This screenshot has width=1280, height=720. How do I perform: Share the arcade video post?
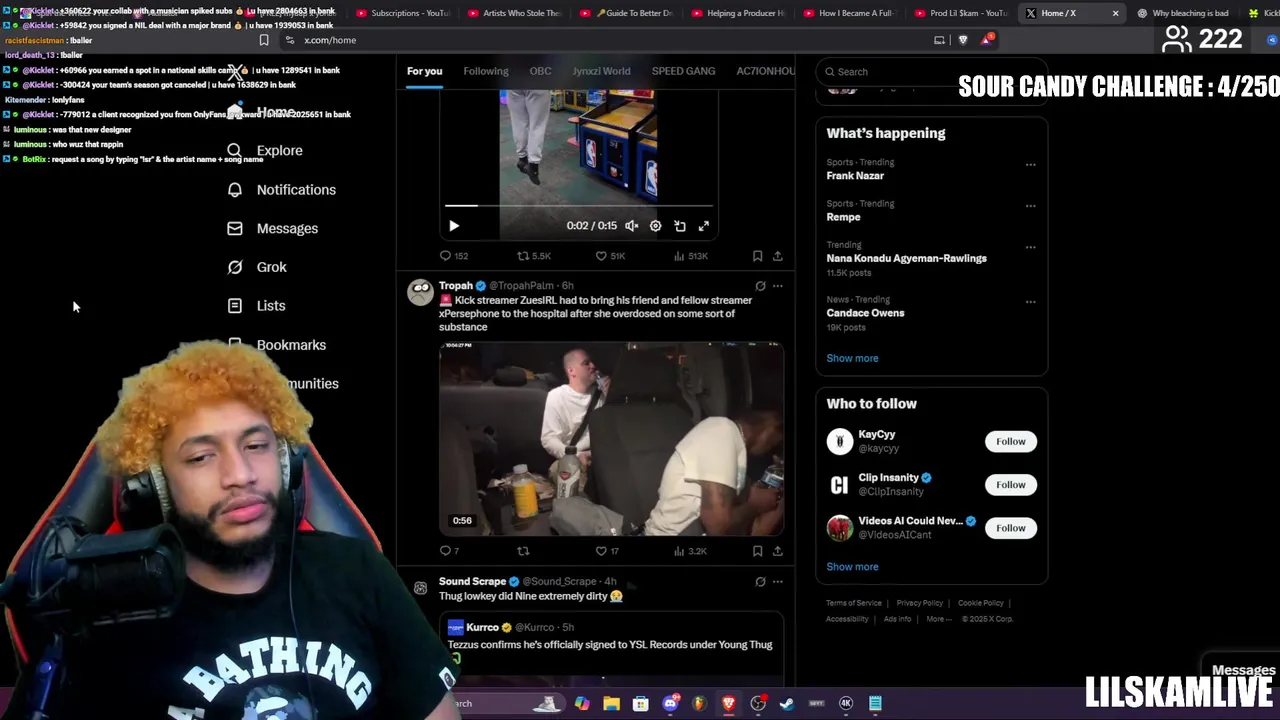(x=777, y=256)
